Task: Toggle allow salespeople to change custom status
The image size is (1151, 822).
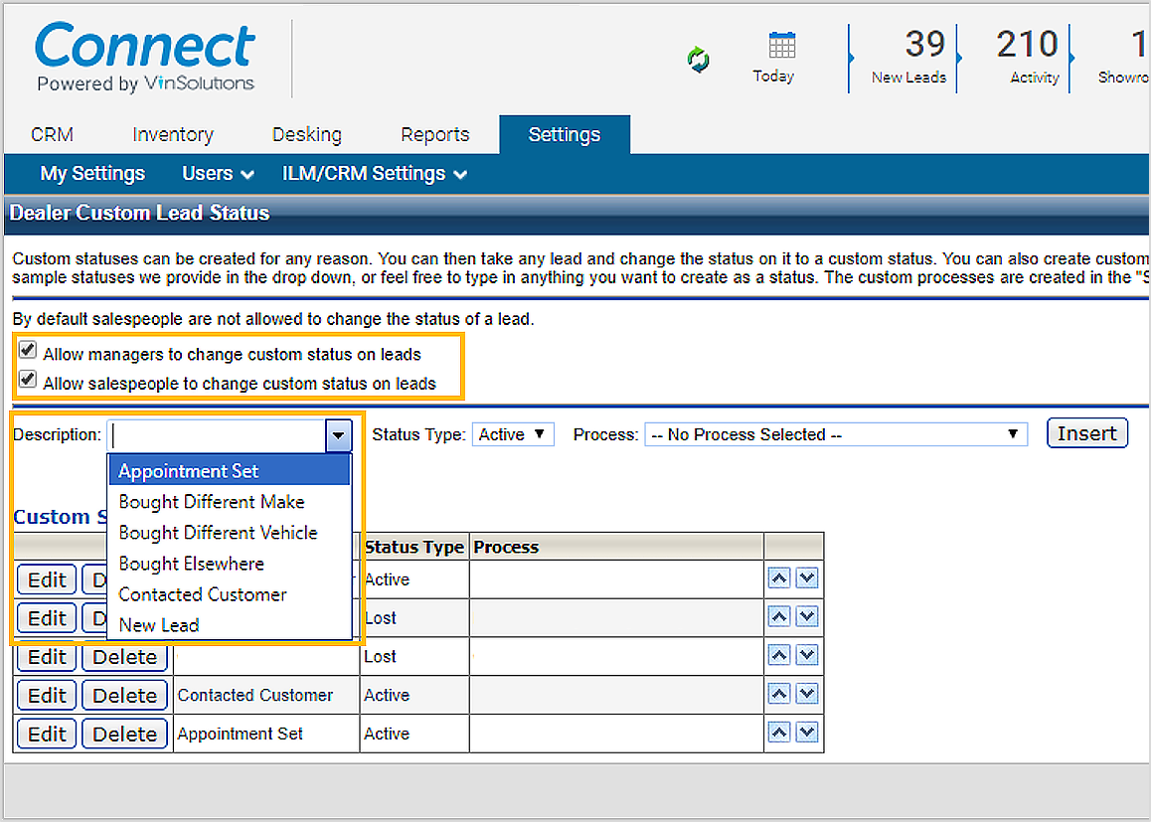Action: 27,379
